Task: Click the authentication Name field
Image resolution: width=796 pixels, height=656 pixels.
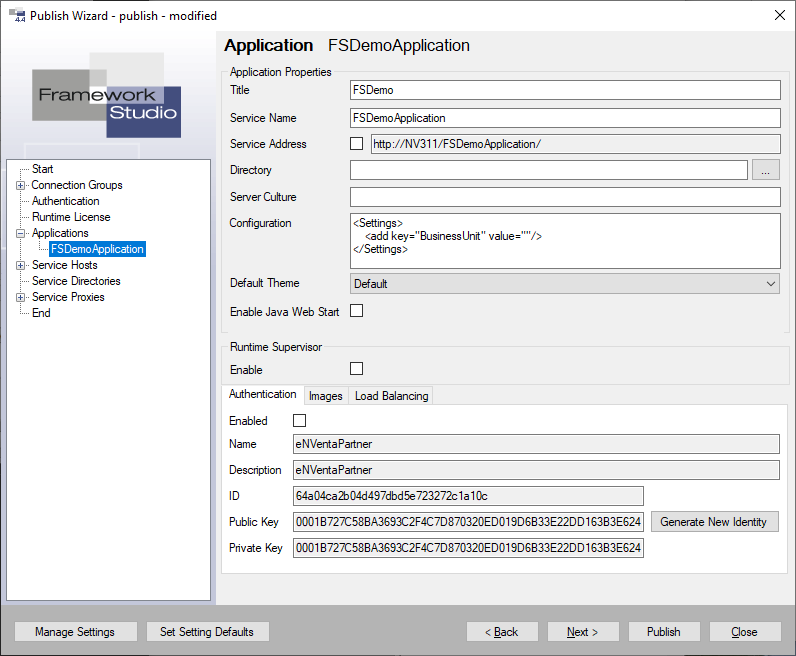Action: click(x=536, y=444)
